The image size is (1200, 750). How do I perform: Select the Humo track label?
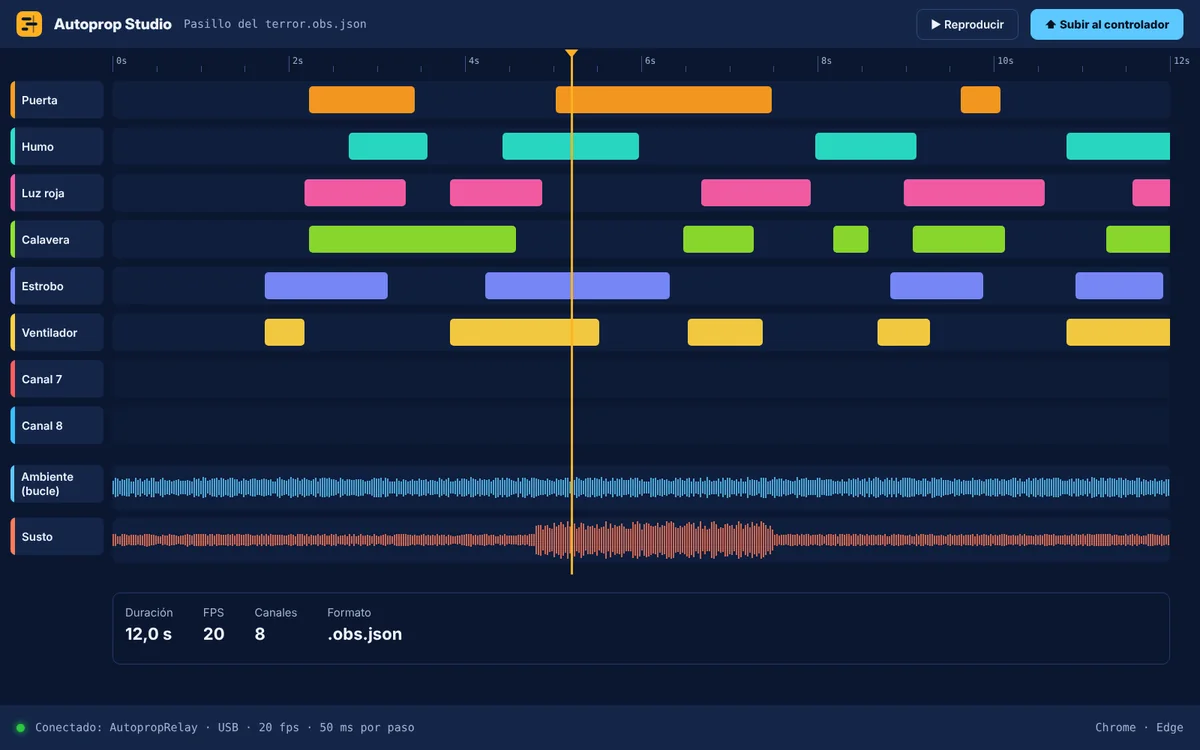[57, 146]
